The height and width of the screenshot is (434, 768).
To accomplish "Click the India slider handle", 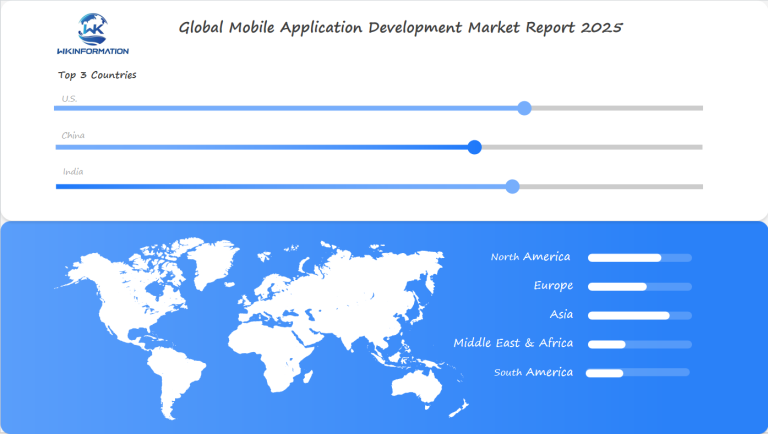I will pyautogui.click(x=512, y=186).
